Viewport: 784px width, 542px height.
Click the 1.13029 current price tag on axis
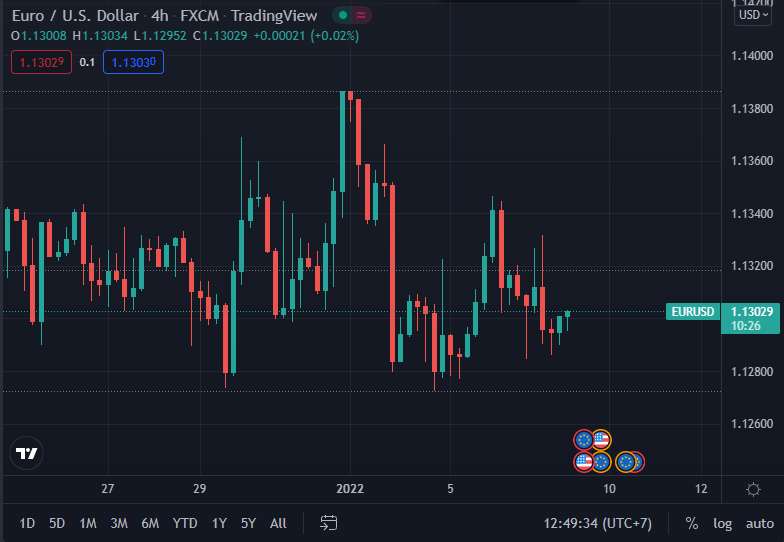(750, 318)
